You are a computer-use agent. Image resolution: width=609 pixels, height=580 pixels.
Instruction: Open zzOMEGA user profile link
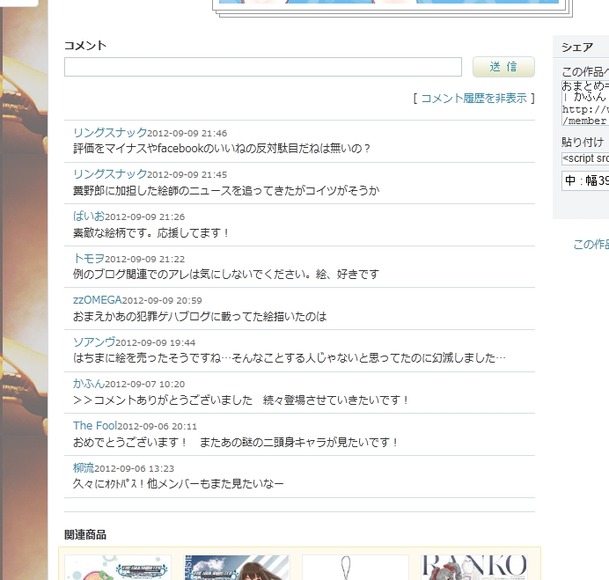tap(97, 300)
